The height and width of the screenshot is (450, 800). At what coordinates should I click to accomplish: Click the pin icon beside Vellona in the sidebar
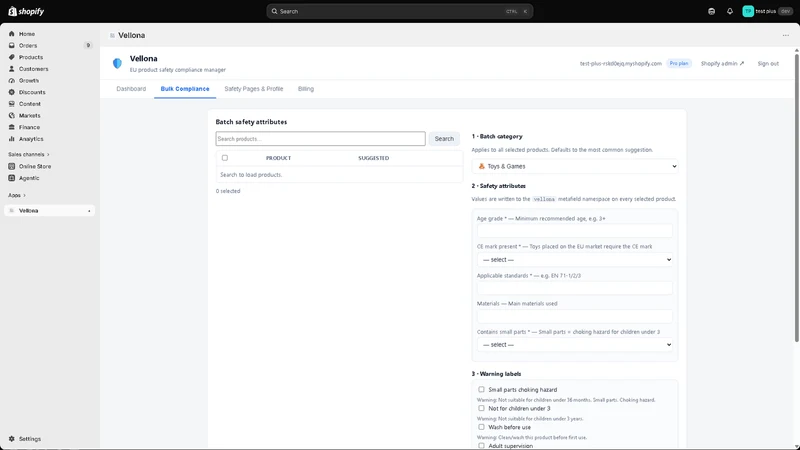pos(89,211)
